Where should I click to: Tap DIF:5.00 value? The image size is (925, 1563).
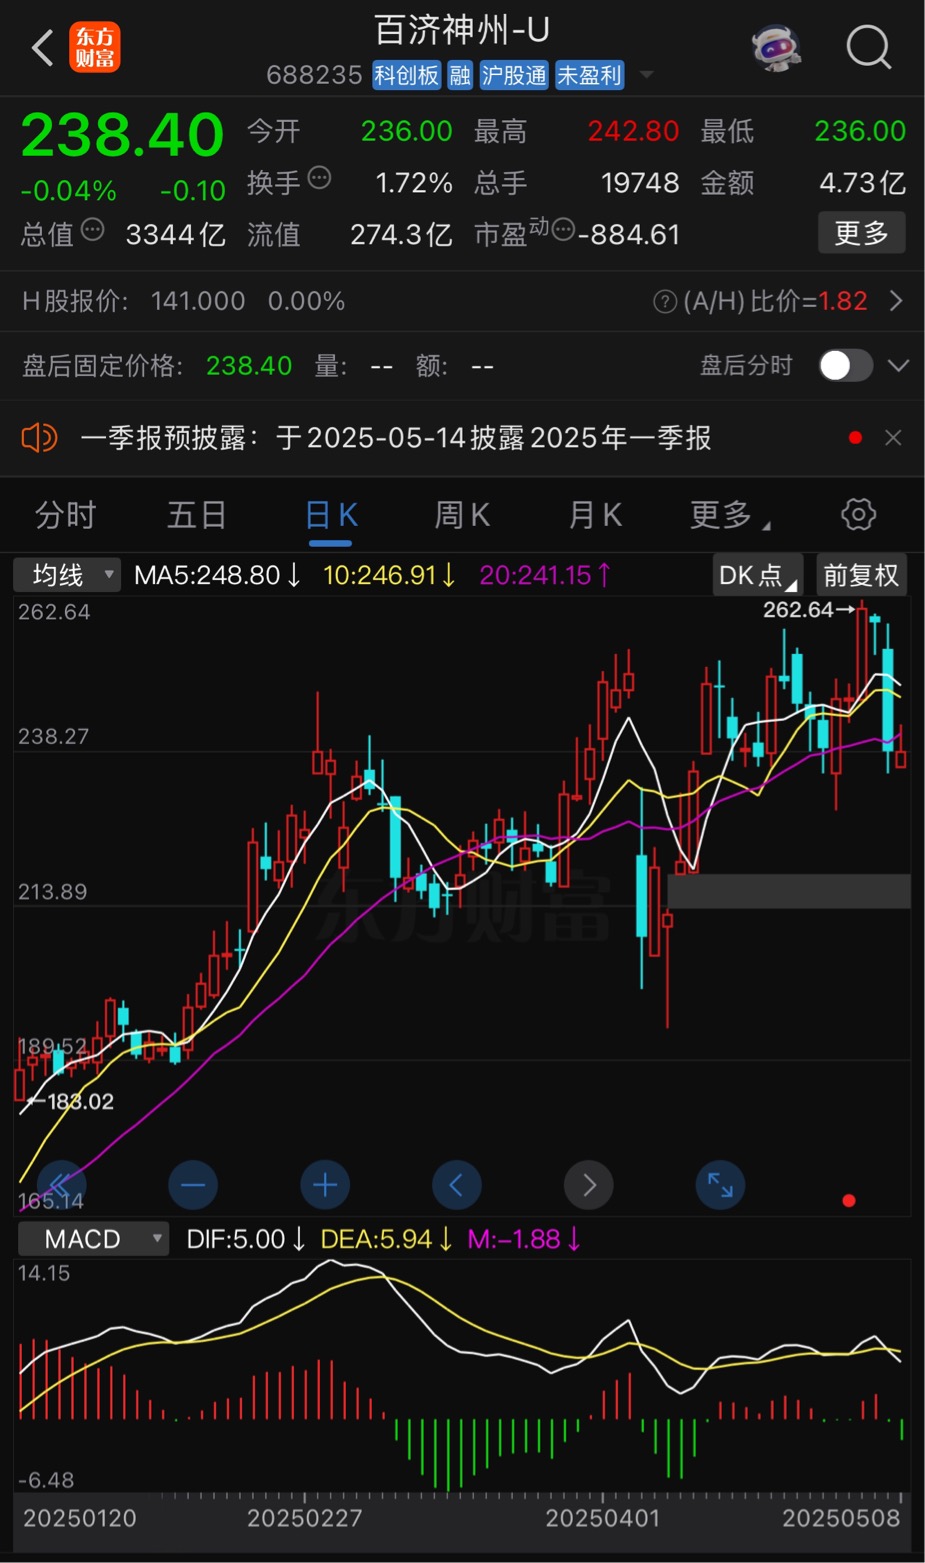tap(246, 1239)
